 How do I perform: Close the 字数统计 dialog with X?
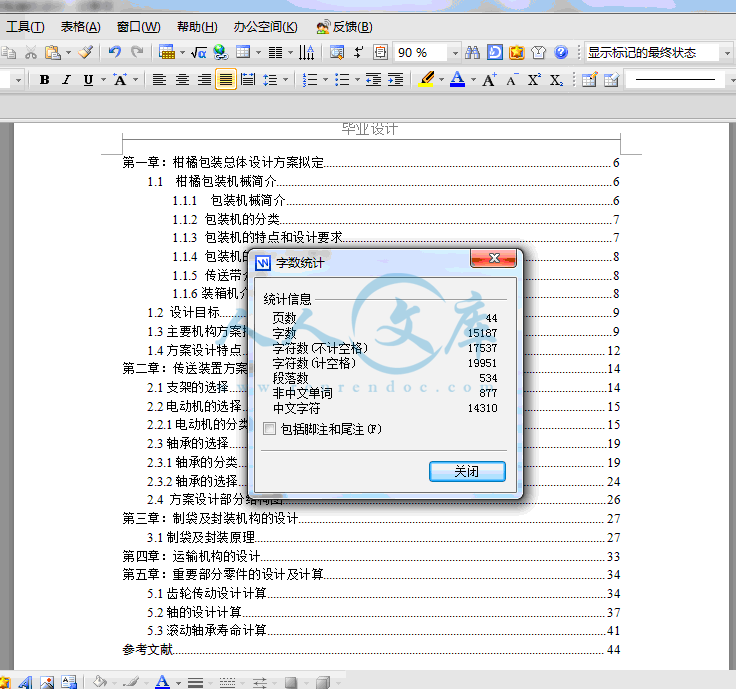493,258
